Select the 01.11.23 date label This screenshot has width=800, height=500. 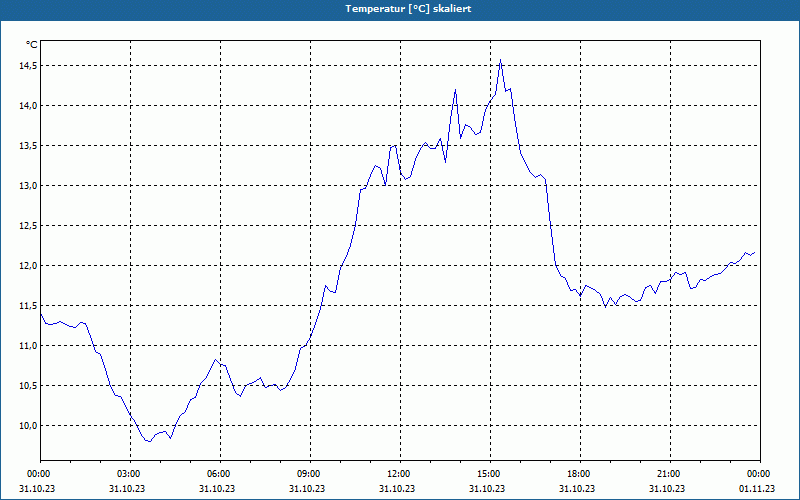757,489
